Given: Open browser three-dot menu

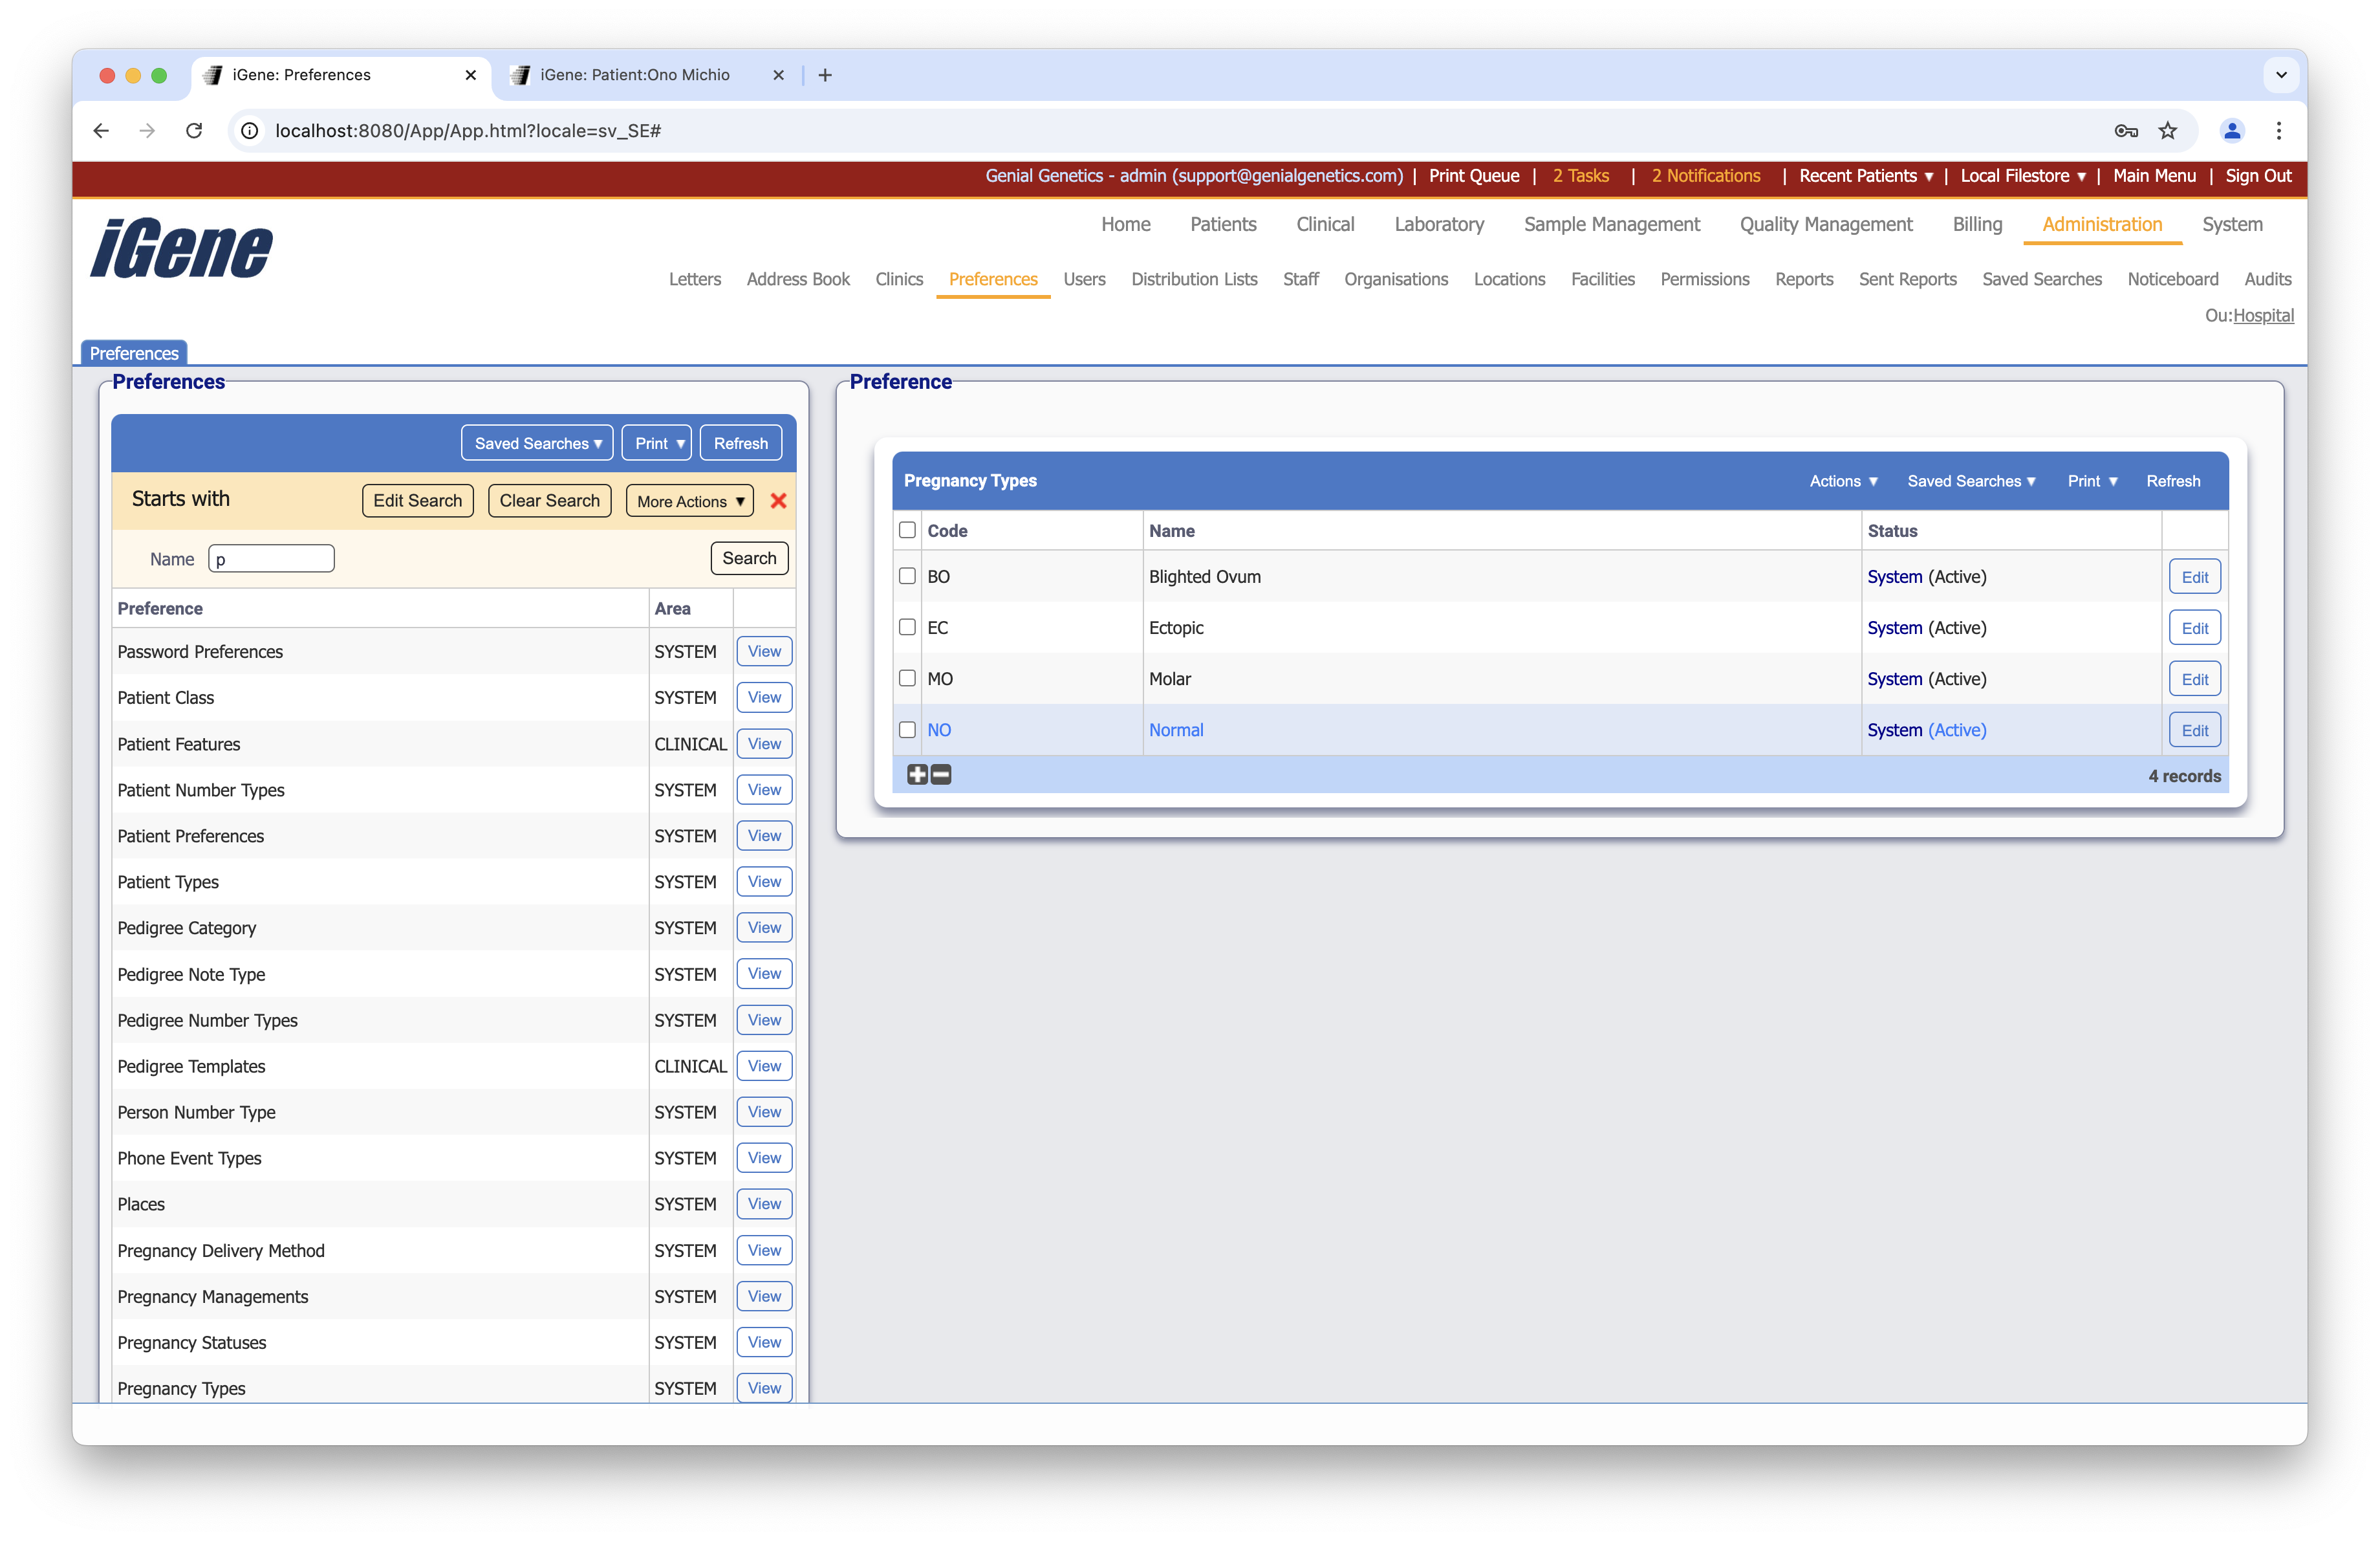Looking at the screenshot, I should pos(2278,131).
